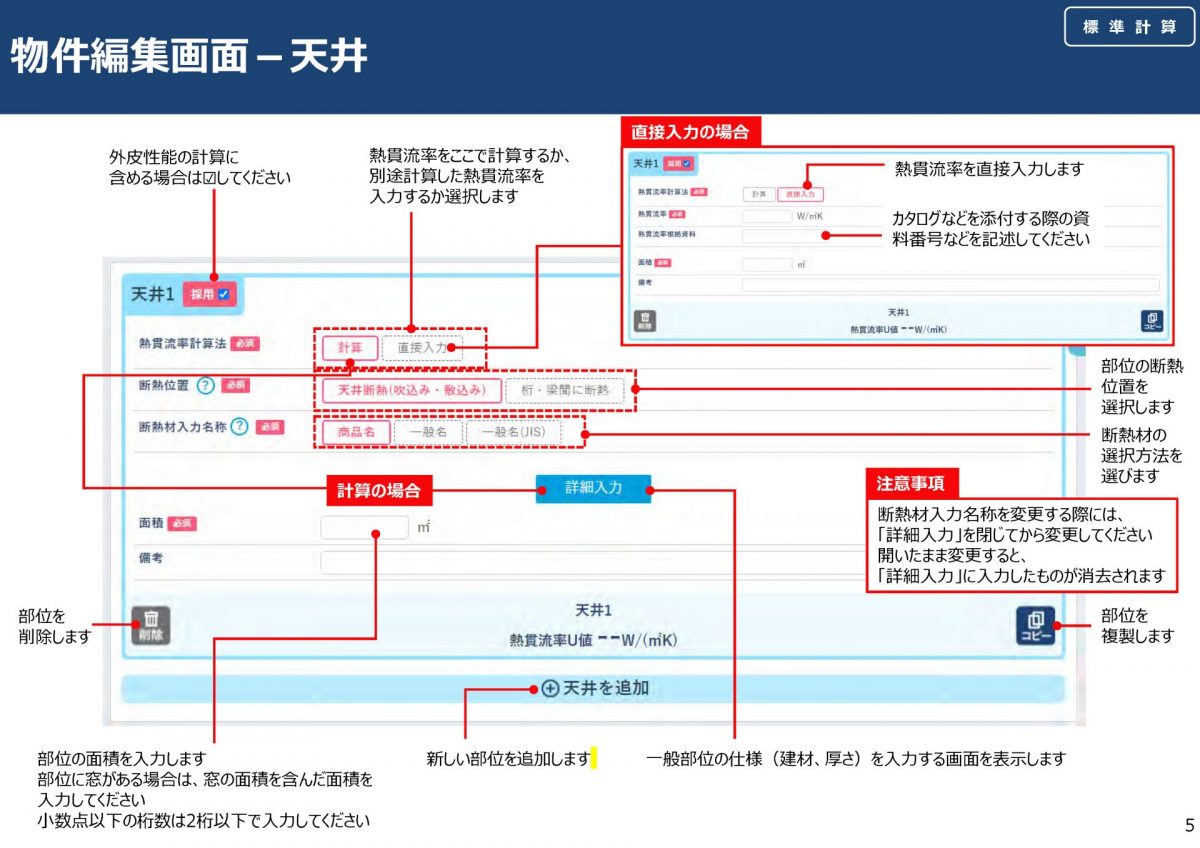Click the 標準計算 badge in the header
1200x848 pixels.
[x=1129, y=27]
